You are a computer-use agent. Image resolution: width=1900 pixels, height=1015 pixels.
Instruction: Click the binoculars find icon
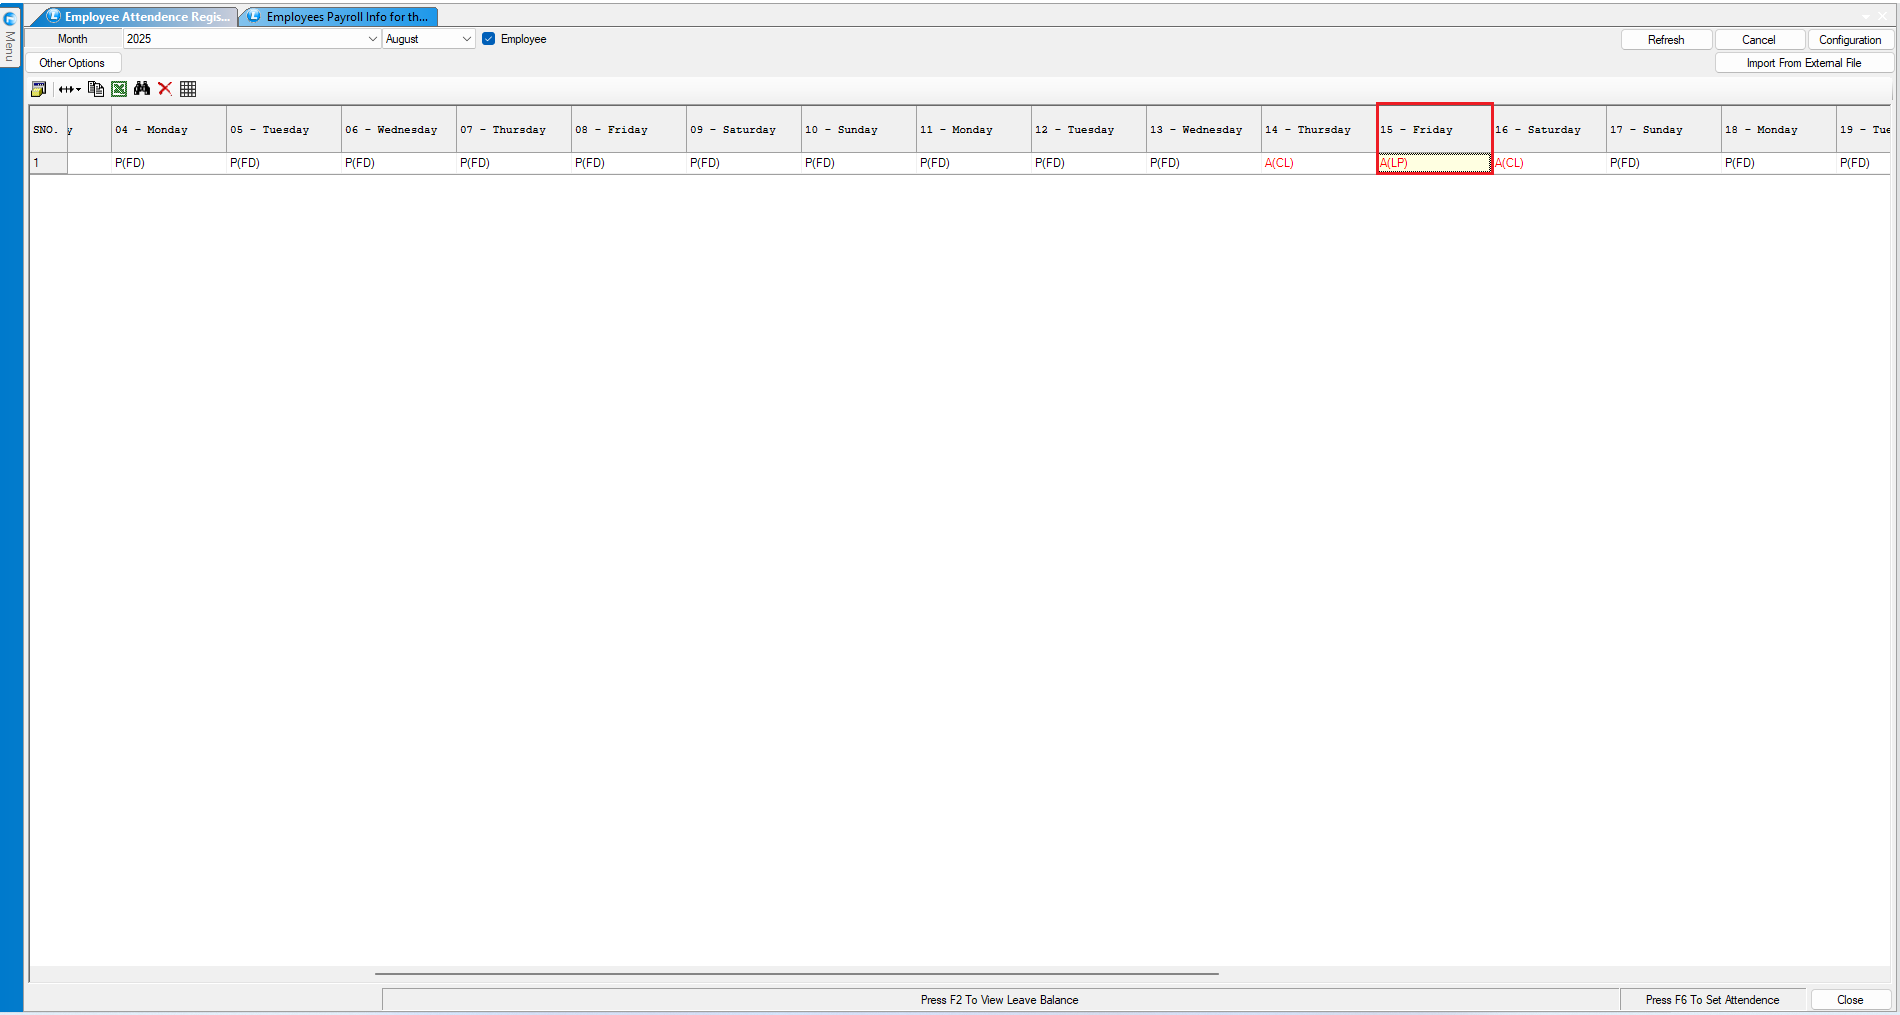[142, 89]
